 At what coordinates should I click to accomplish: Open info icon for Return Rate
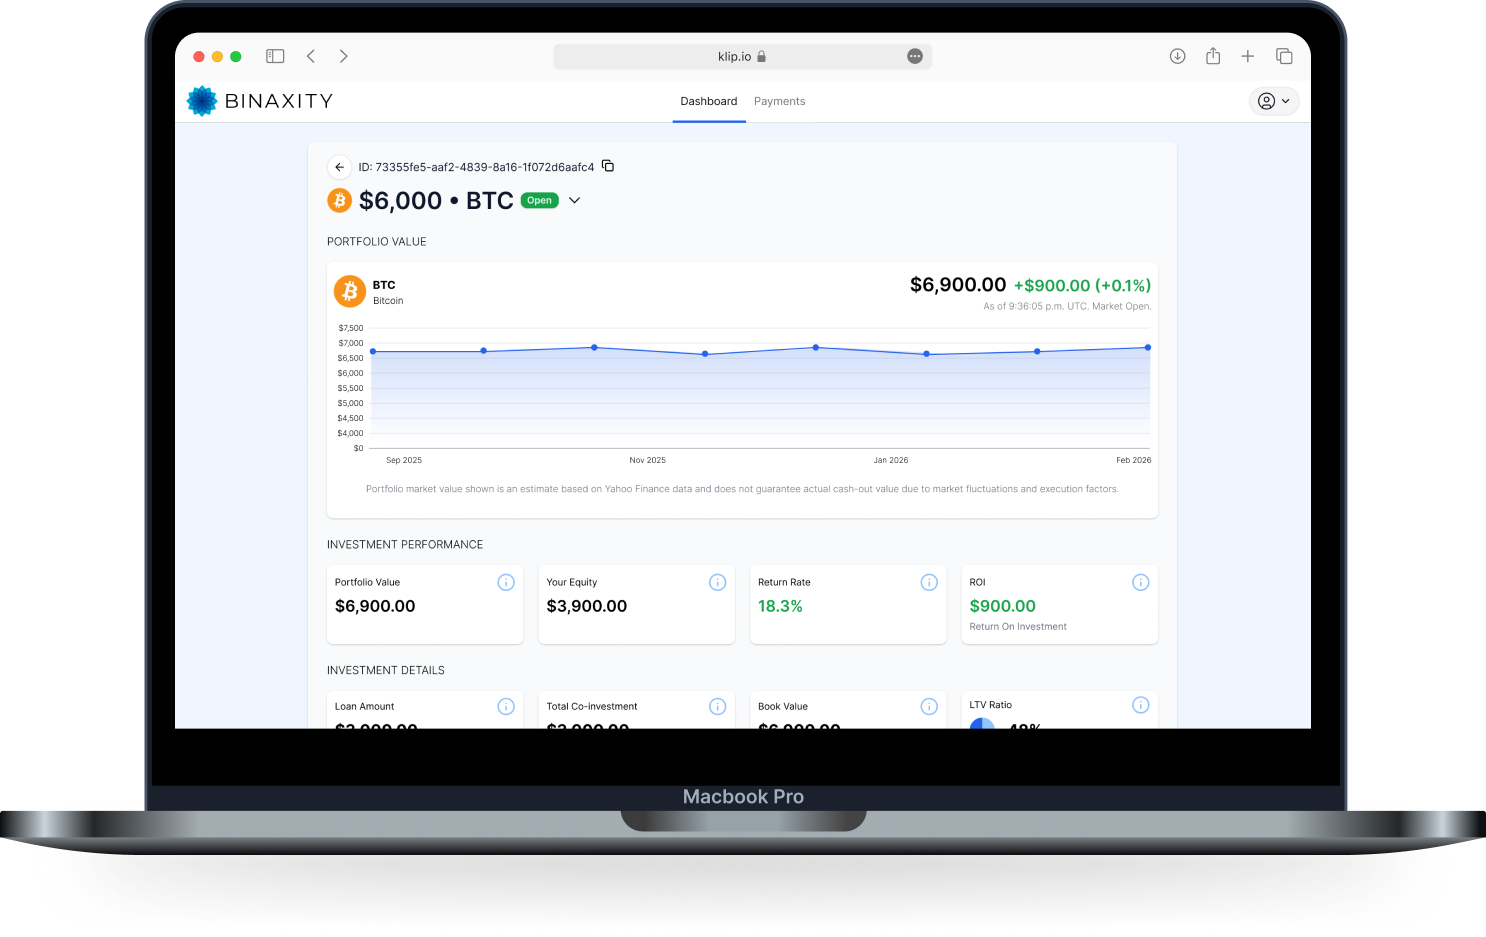pos(929,582)
